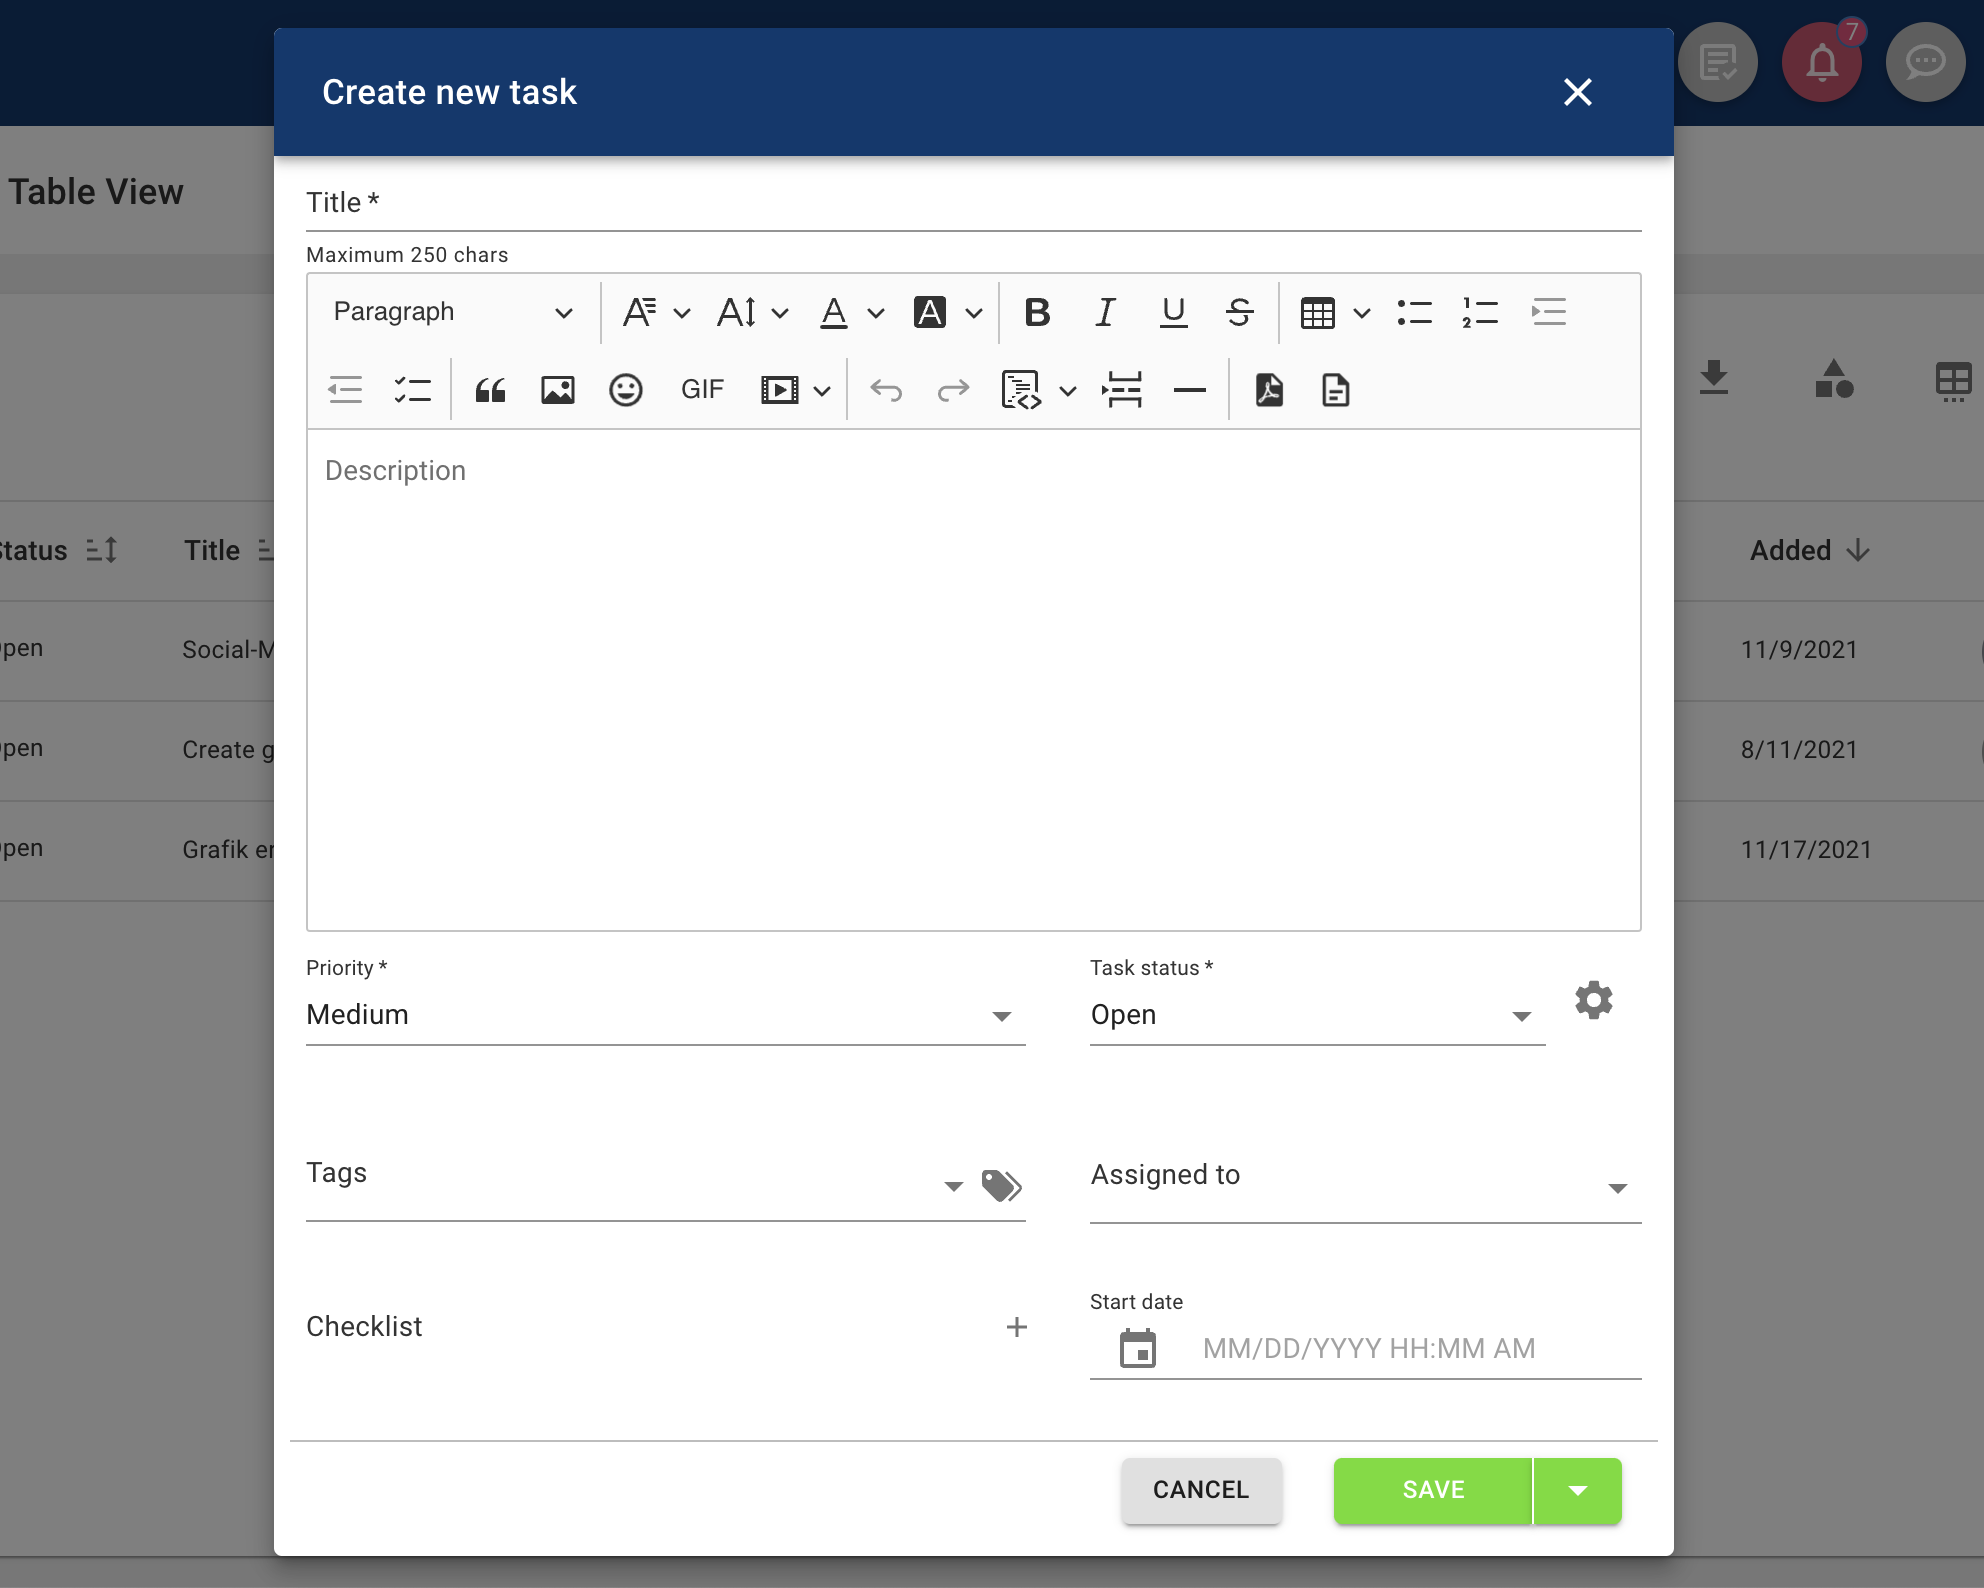The height and width of the screenshot is (1588, 1984).
Task: Insert a horizontal line
Action: [1189, 390]
